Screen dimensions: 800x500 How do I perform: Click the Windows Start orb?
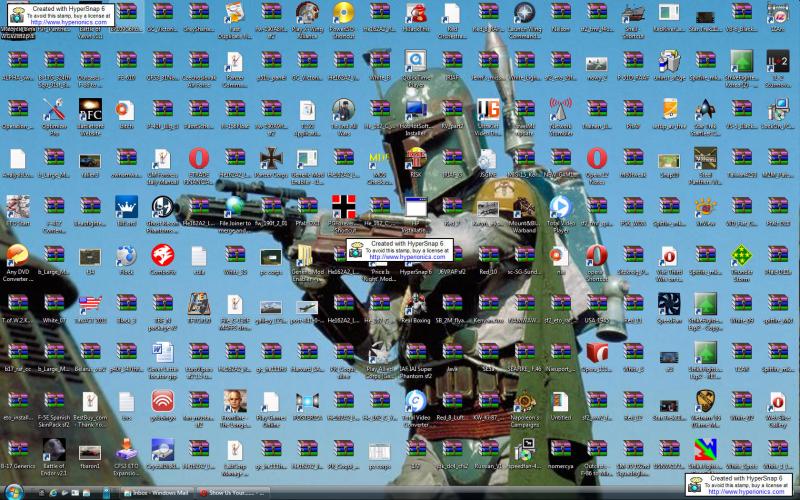(x=14, y=492)
